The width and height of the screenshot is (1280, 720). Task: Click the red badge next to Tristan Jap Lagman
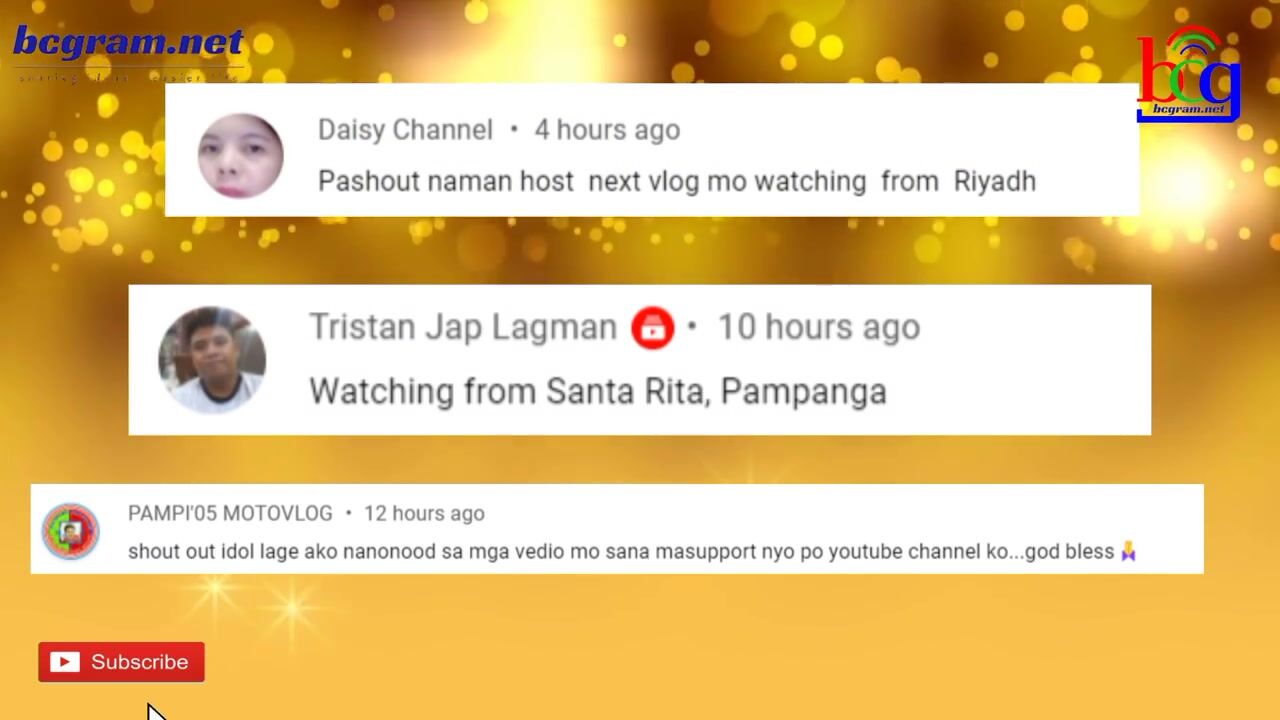[x=652, y=328]
